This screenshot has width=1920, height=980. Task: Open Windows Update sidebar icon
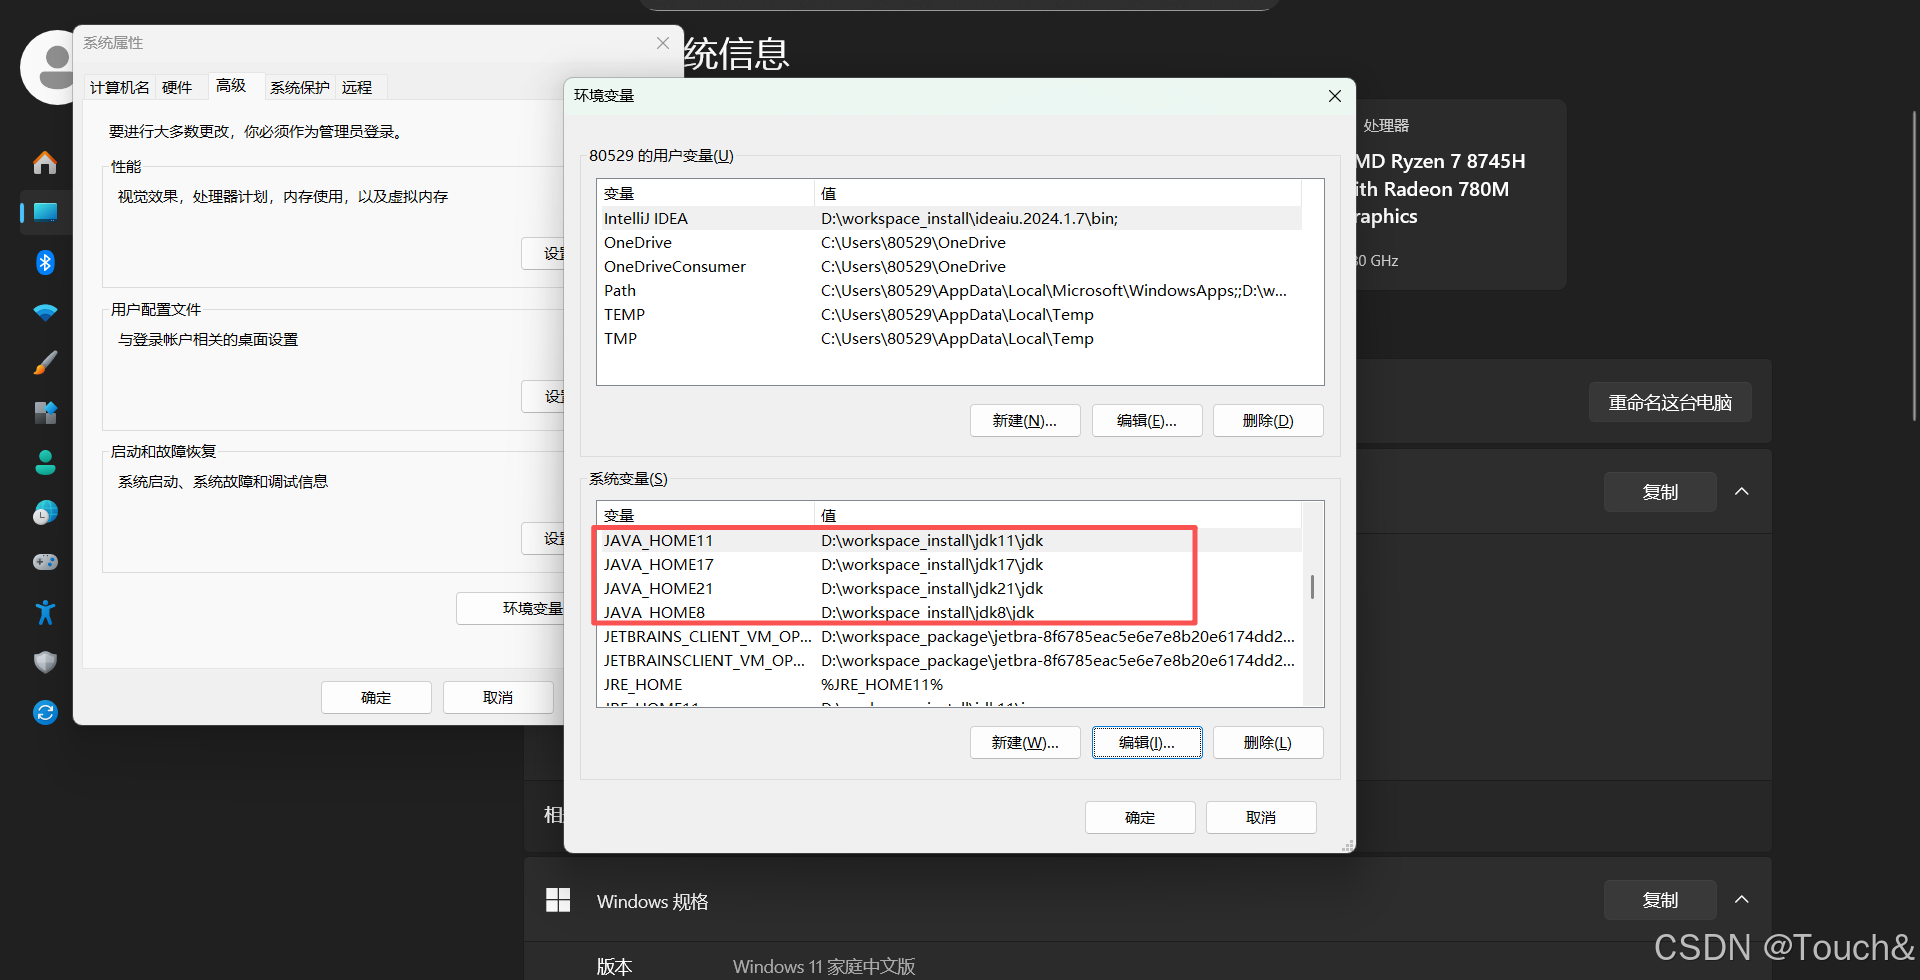[45, 712]
